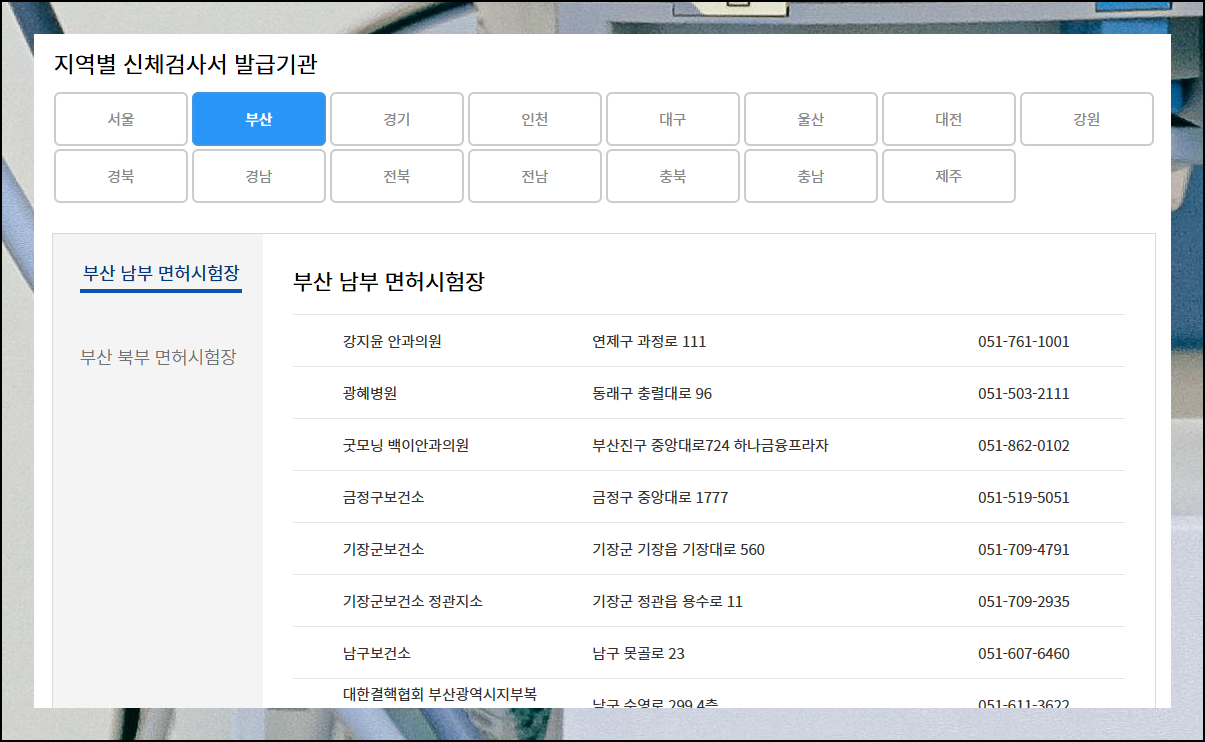Click the 남구보건소 name
1205x742 pixels.
376,653
